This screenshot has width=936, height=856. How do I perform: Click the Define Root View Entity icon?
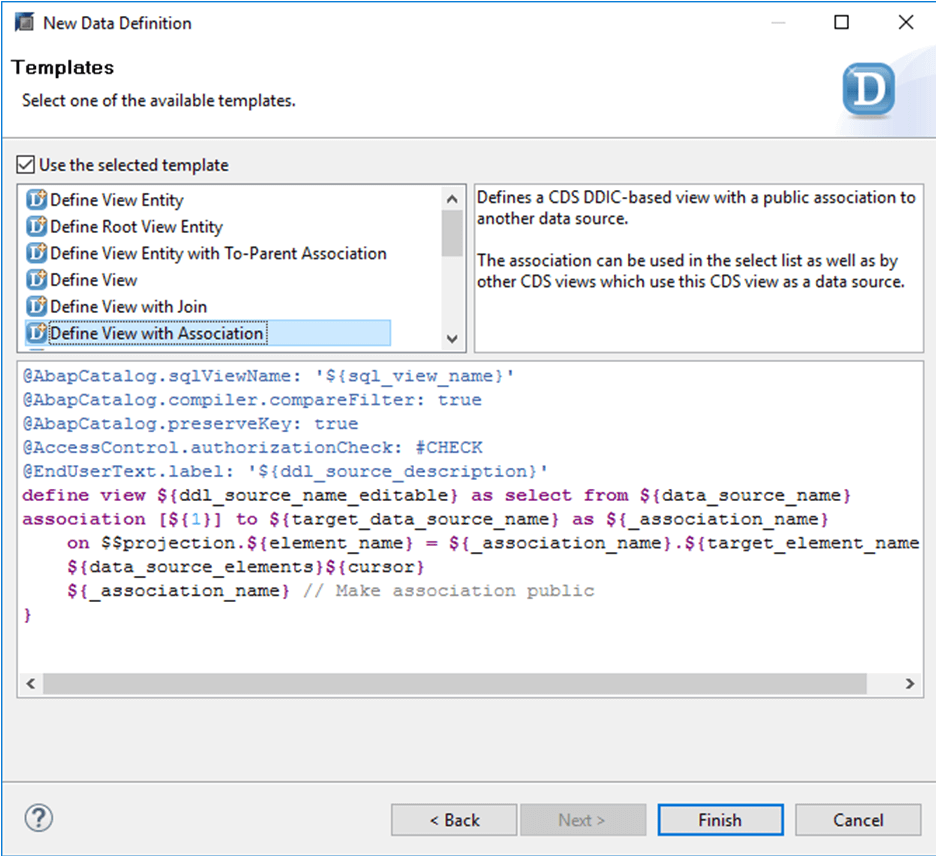pos(36,226)
